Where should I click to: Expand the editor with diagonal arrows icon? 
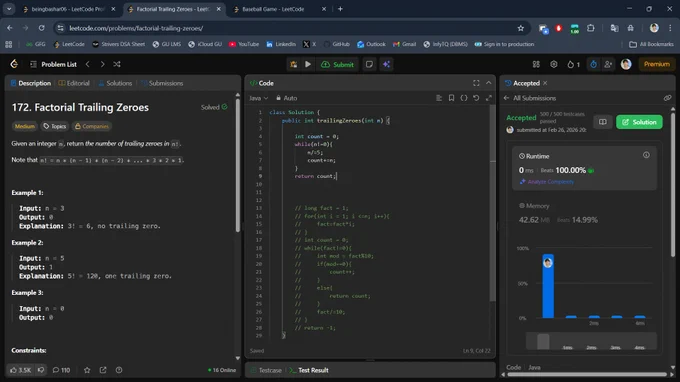click(x=489, y=98)
